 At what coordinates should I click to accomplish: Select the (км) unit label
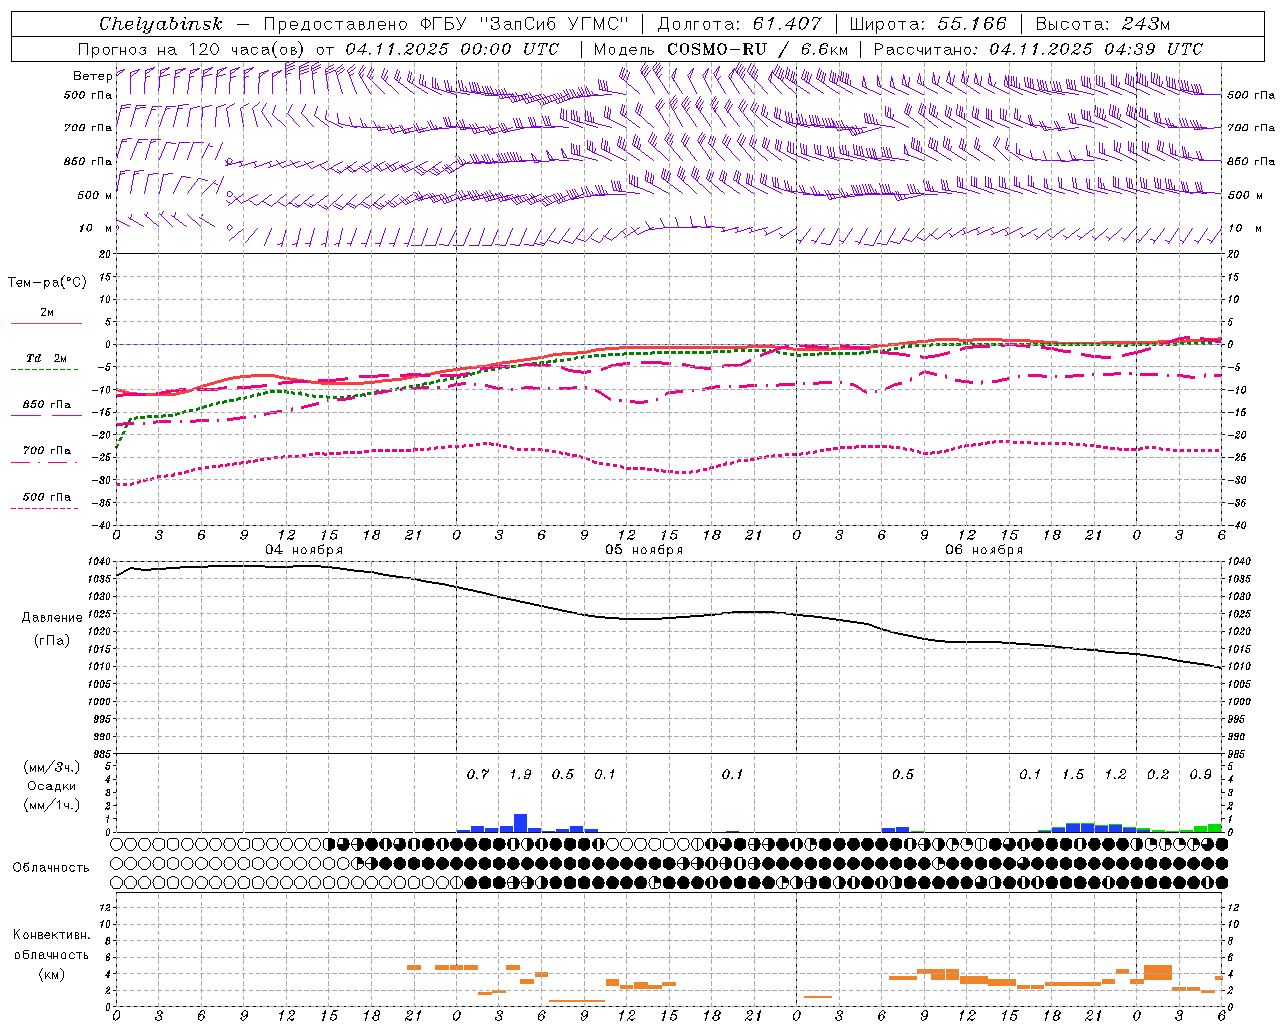point(52,974)
